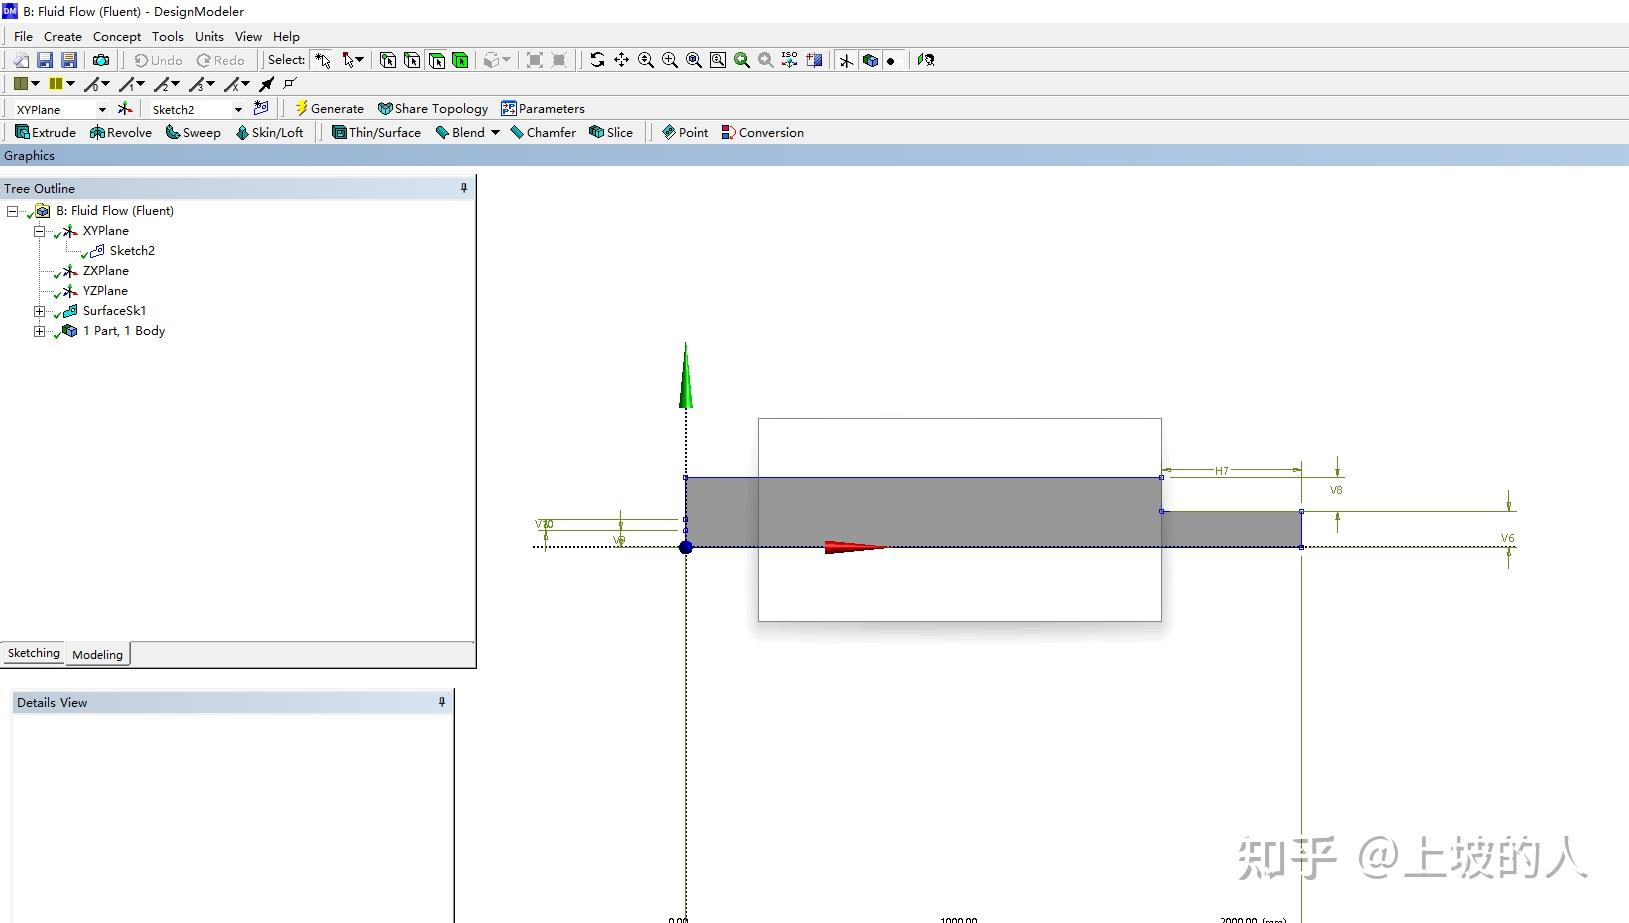The width and height of the screenshot is (1629, 923).
Task: Pin the Details View panel
Action: click(441, 702)
